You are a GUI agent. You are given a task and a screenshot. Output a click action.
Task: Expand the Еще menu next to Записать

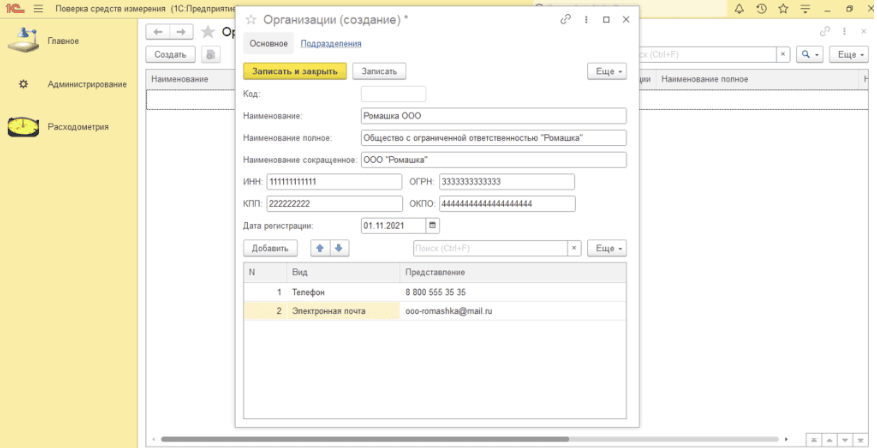tap(606, 72)
